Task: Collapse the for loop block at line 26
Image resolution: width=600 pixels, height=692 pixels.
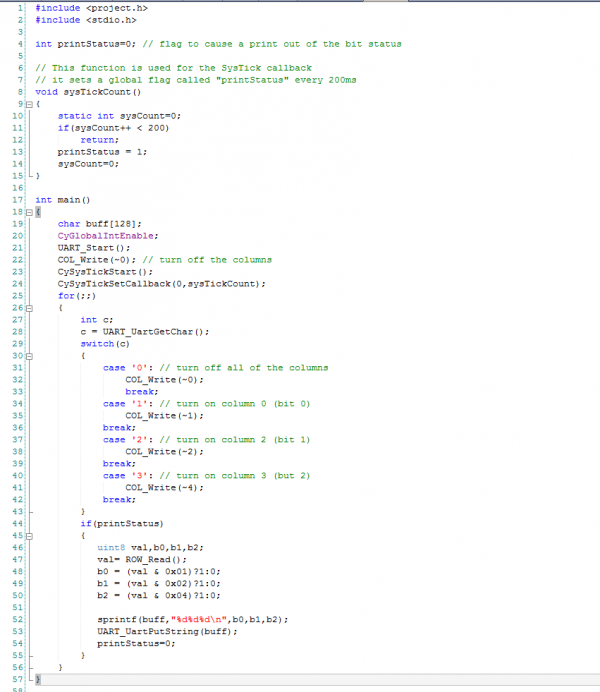Action: pyautogui.click(x=28, y=308)
